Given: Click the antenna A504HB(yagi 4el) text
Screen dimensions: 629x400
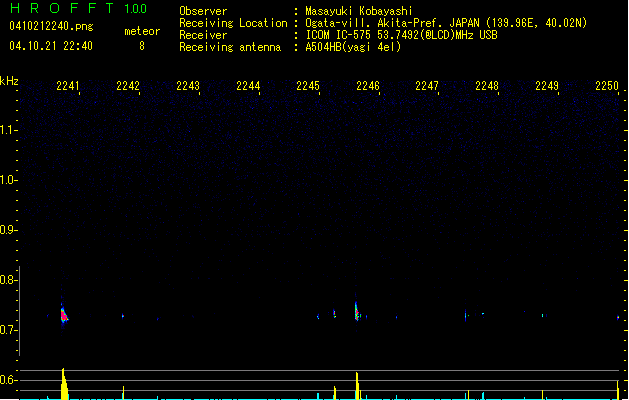Looking at the screenshot, I should [x=353, y=47].
